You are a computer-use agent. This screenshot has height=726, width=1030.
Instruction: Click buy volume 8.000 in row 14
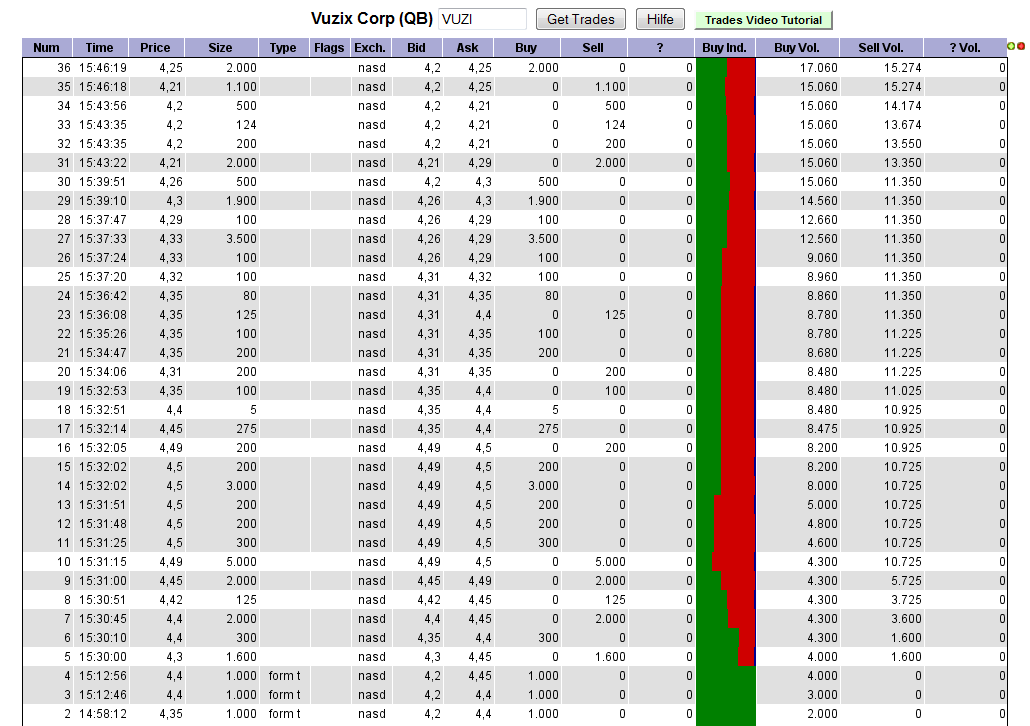(x=822, y=486)
